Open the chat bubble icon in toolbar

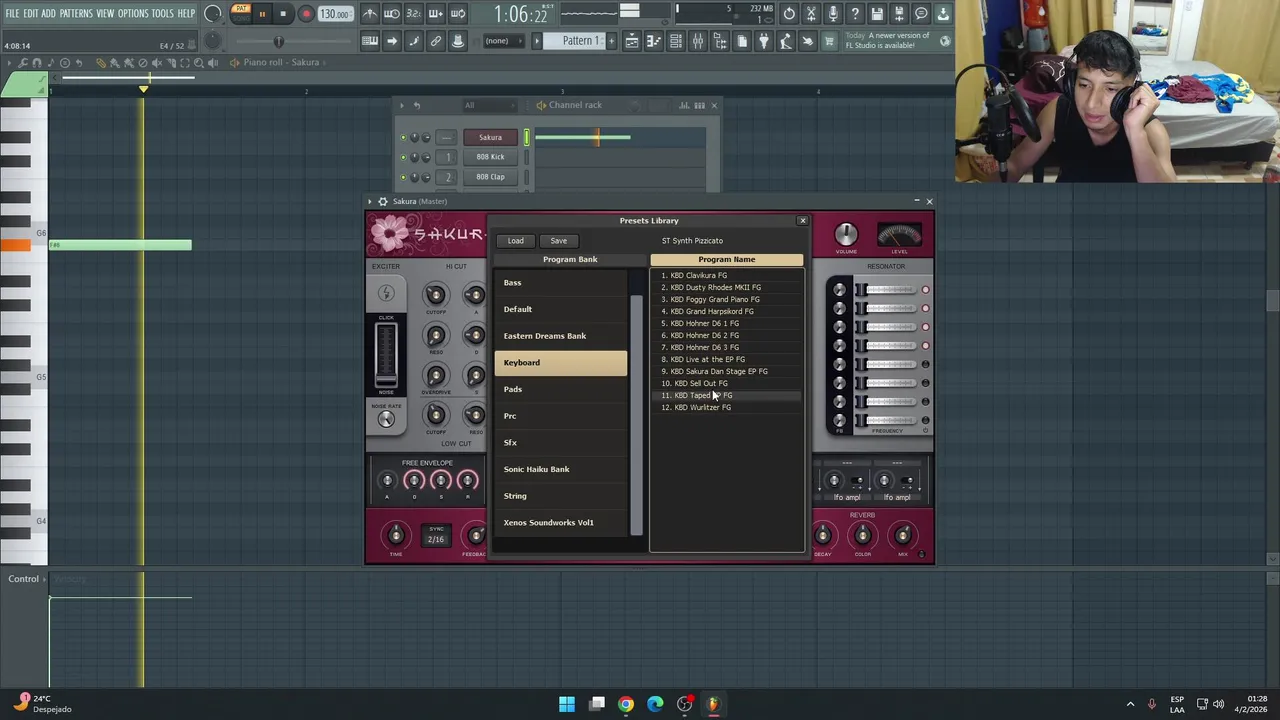(x=921, y=14)
